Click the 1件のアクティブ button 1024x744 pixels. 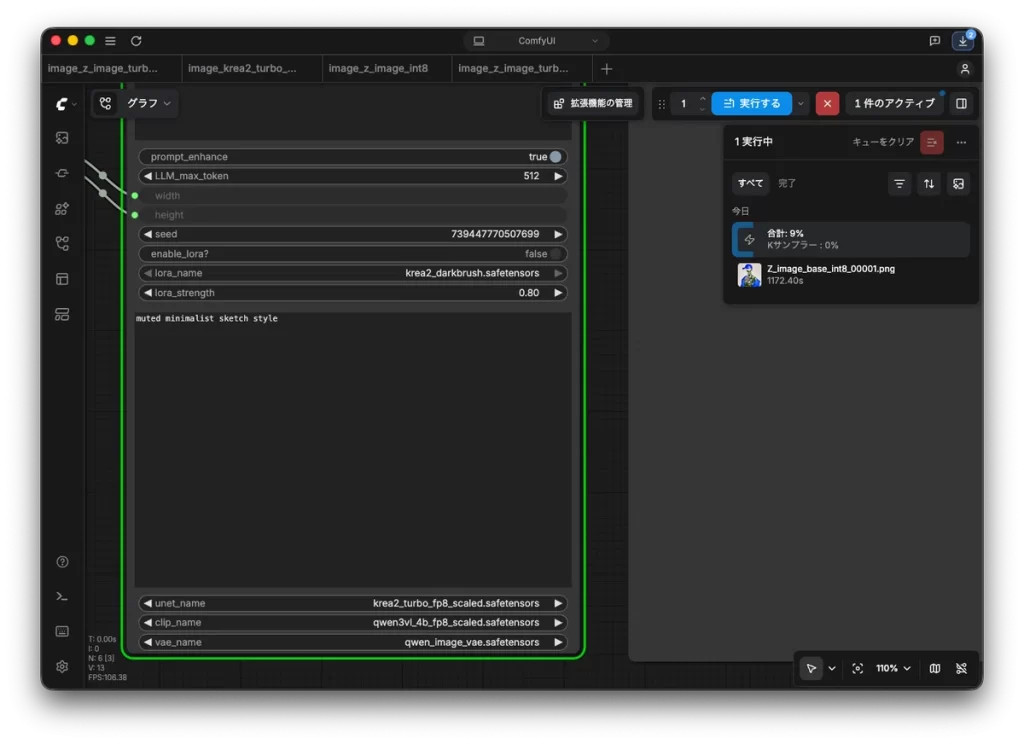pyautogui.click(x=894, y=103)
